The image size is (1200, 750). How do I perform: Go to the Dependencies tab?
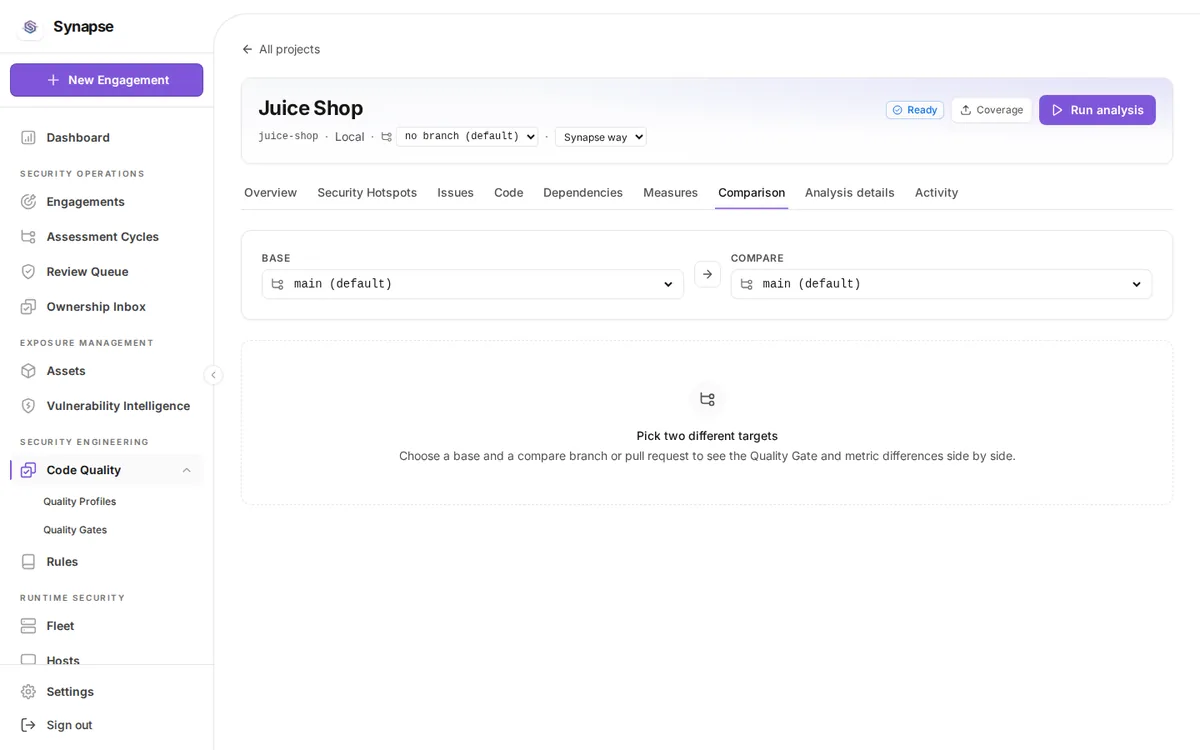(583, 192)
